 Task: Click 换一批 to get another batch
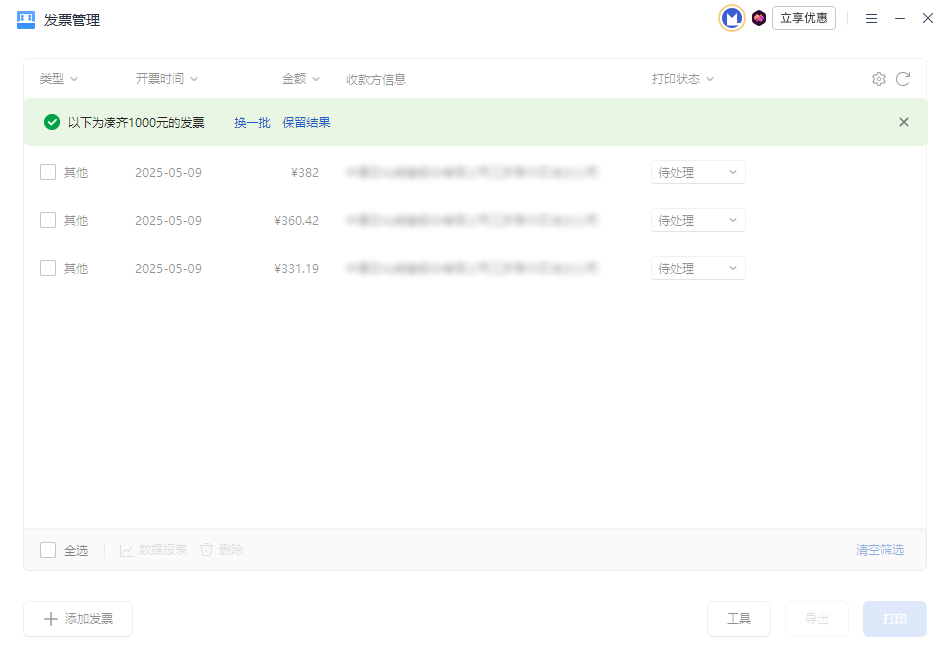pyautogui.click(x=252, y=122)
